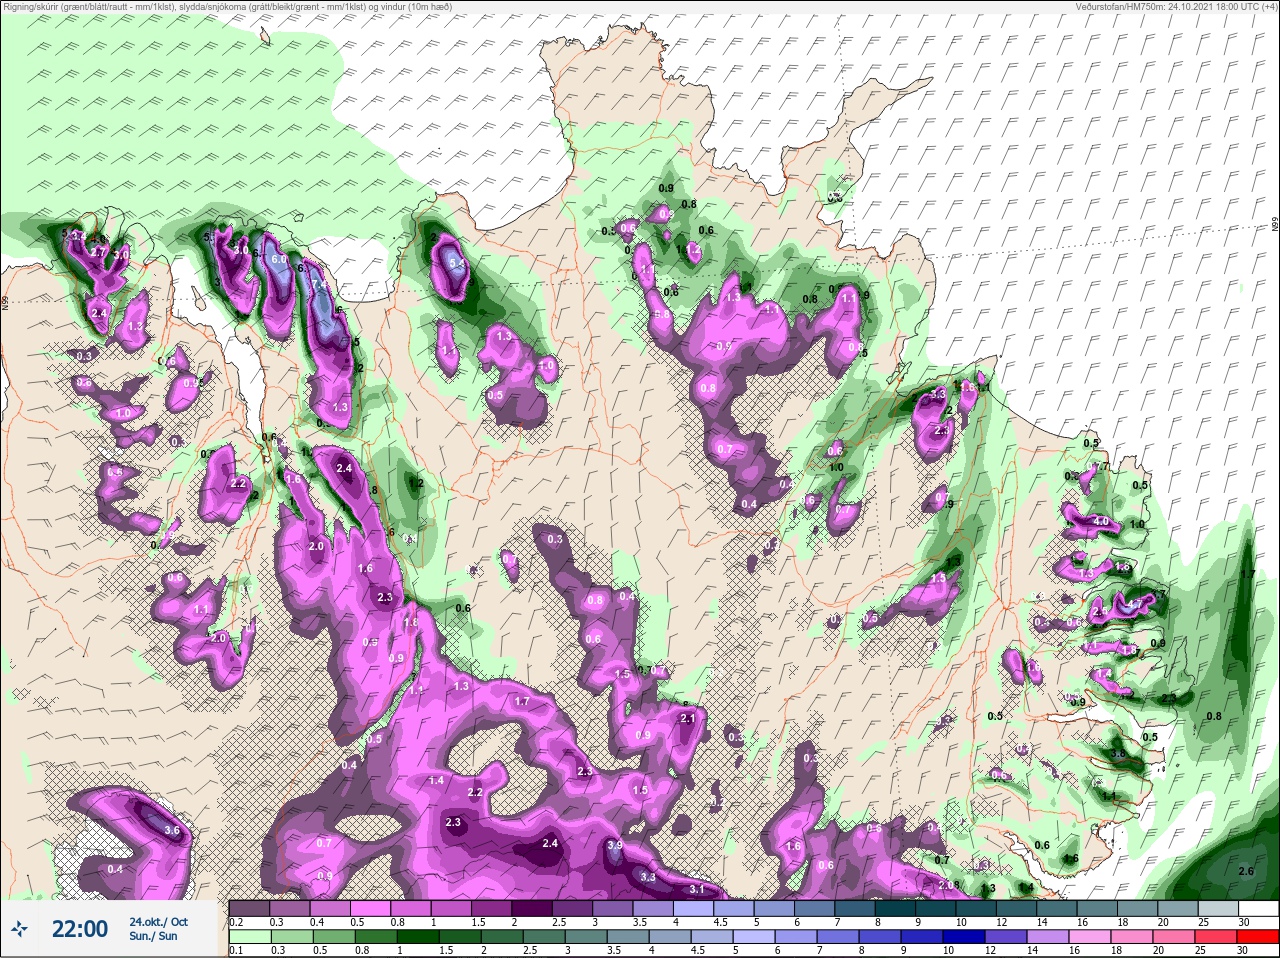Image resolution: width=1280 pixels, height=958 pixels.
Task: Click the weekday label 'Sun./ Sun'
Action: coord(153,936)
